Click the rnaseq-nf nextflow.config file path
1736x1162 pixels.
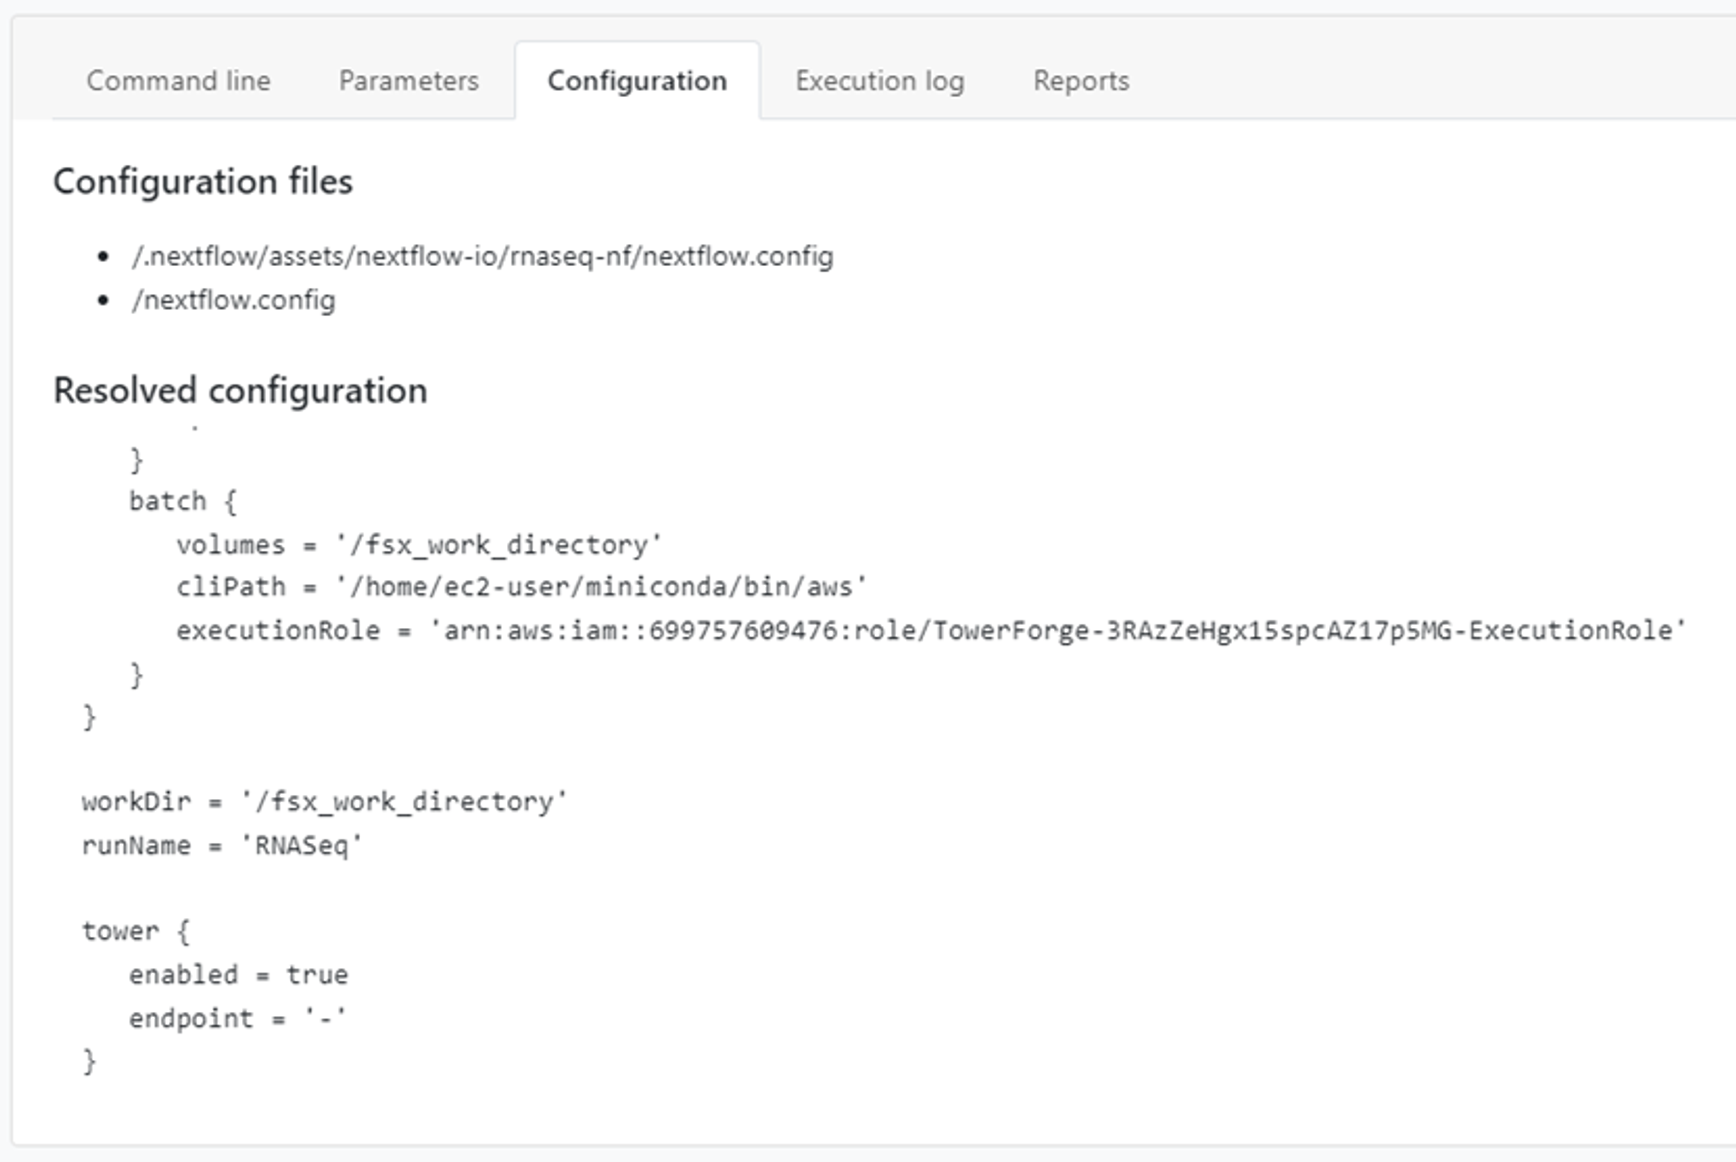coord(482,257)
